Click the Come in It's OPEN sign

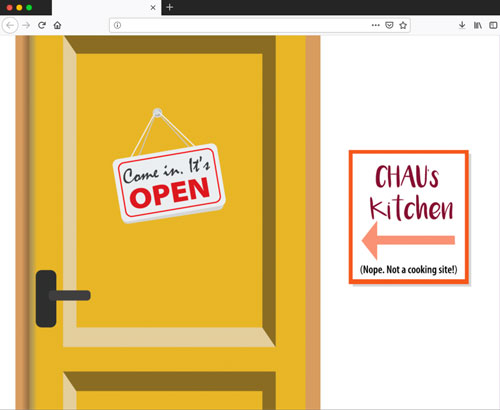(169, 183)
